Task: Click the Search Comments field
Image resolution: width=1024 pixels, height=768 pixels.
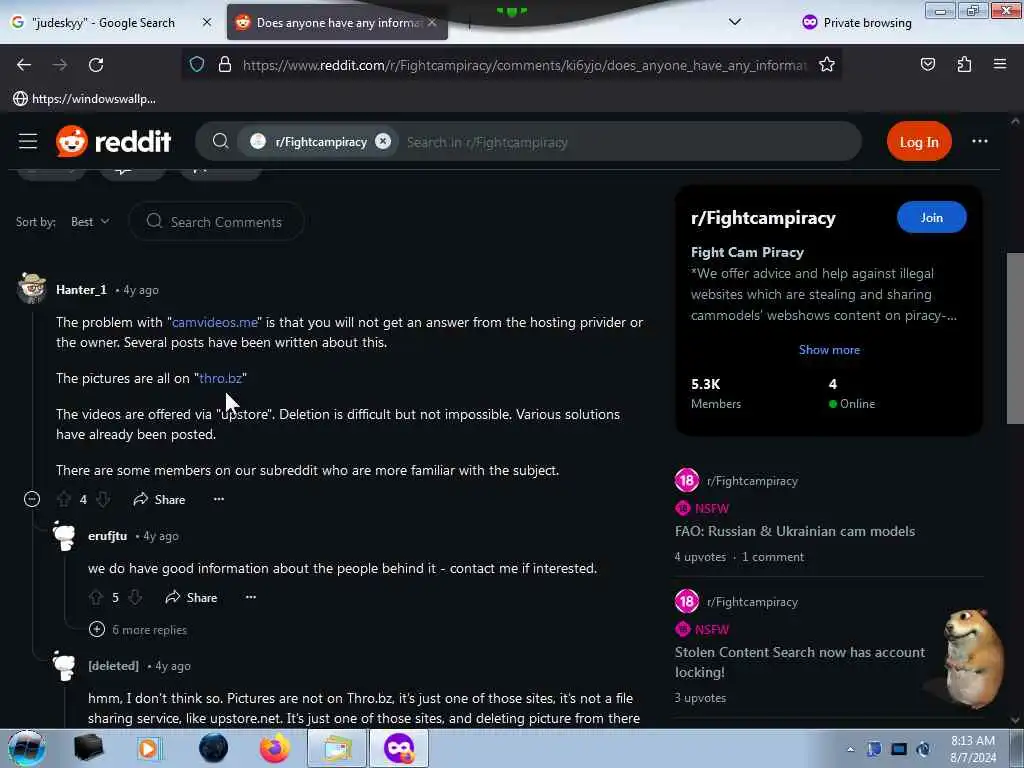Action: 216,222
